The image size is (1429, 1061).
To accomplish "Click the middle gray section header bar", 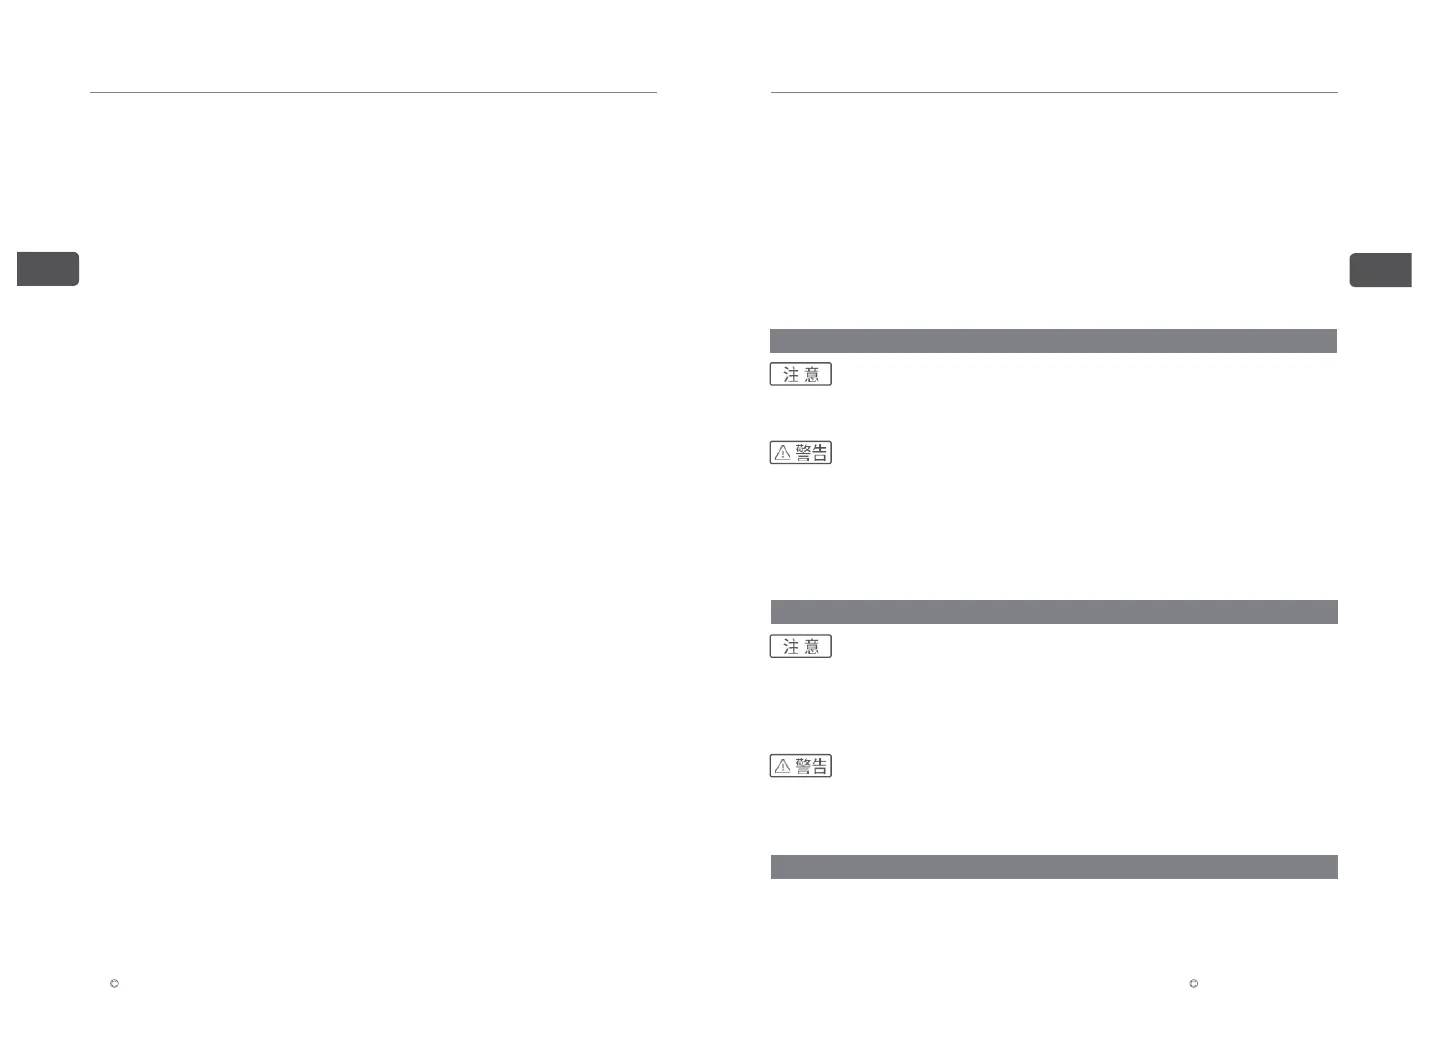I will click(1054, 612).
